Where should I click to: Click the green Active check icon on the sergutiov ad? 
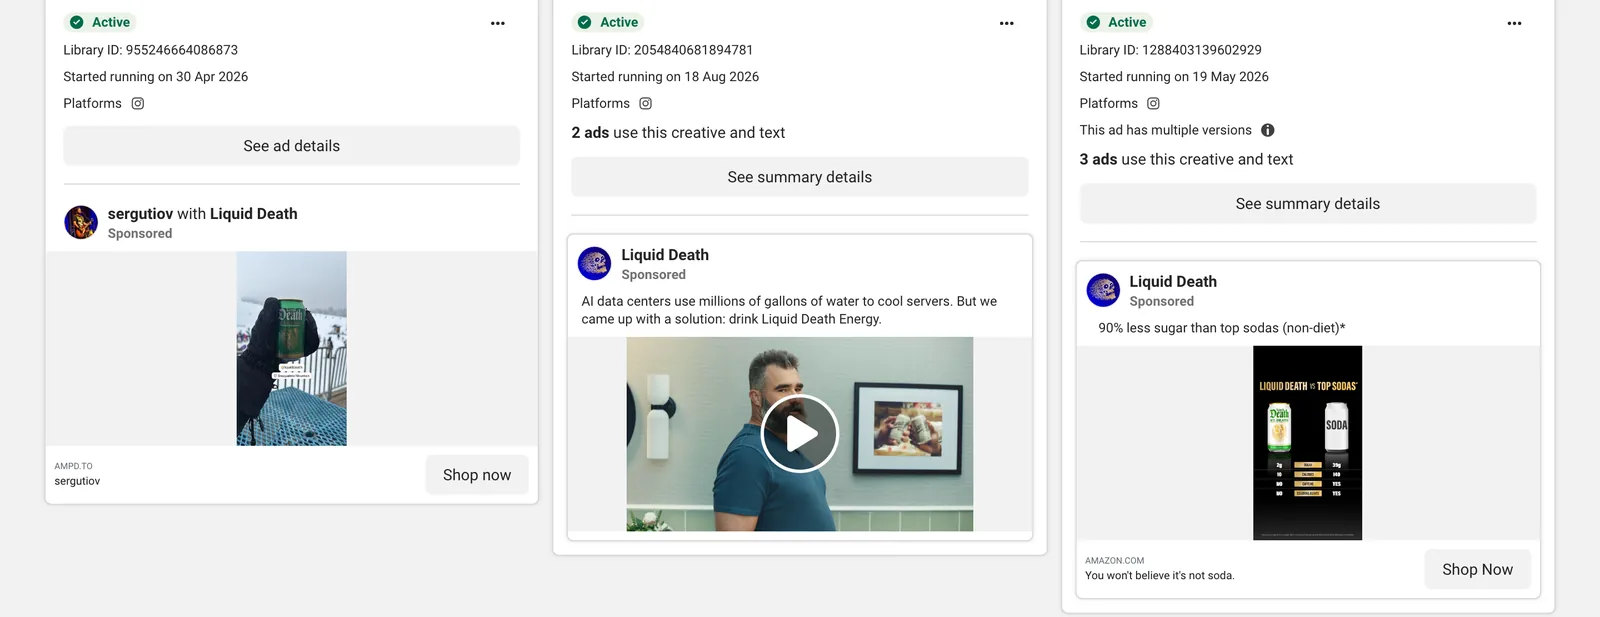[x=77, y=22]
